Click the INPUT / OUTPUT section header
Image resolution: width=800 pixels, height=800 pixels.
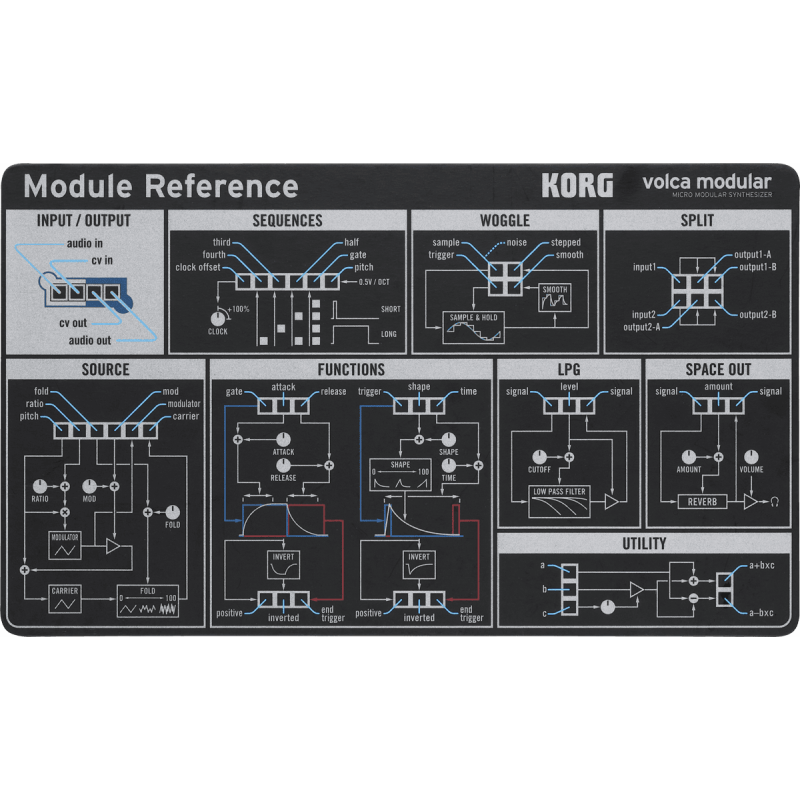coord(84,220)
